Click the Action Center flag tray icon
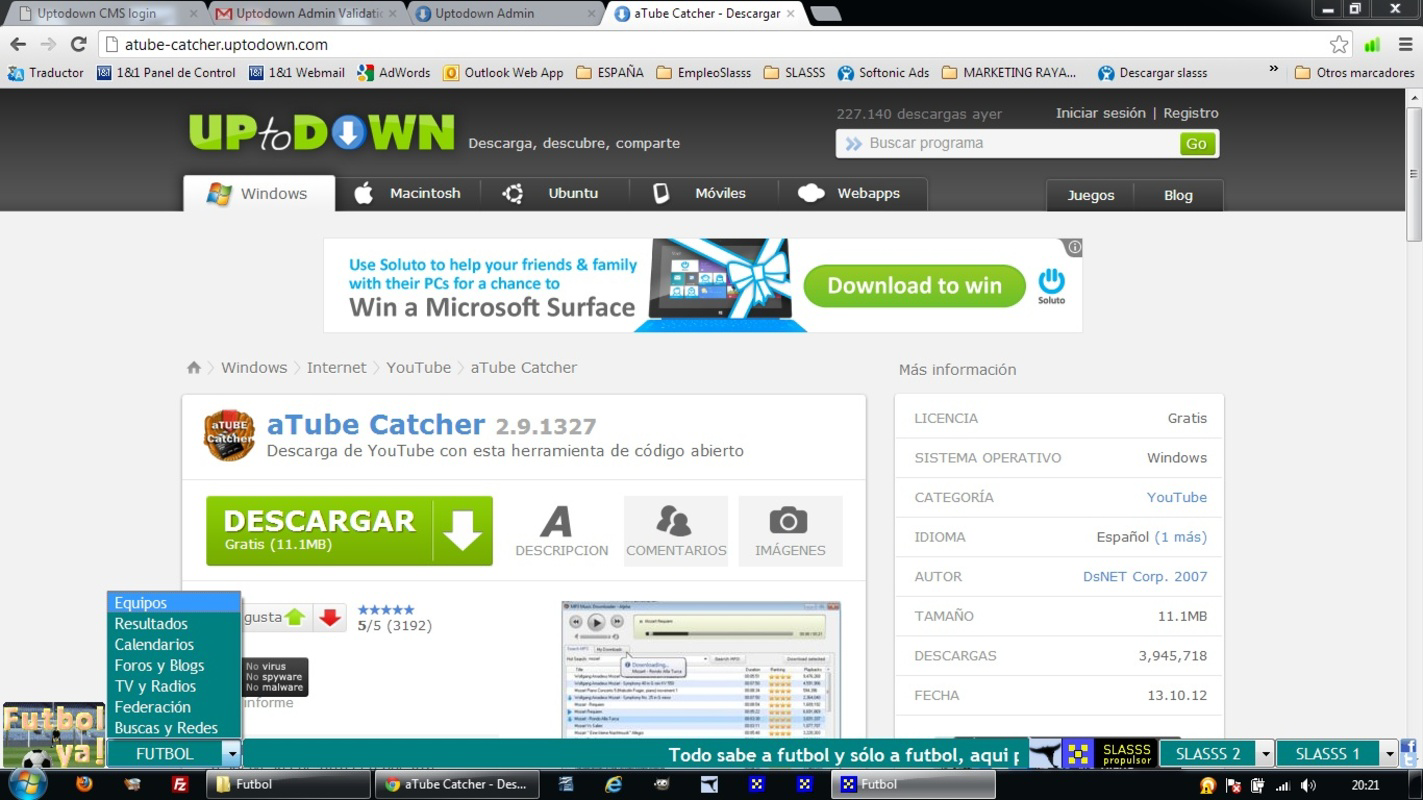Screen dimensions: 1423x800 click(x=1233, y=785)
